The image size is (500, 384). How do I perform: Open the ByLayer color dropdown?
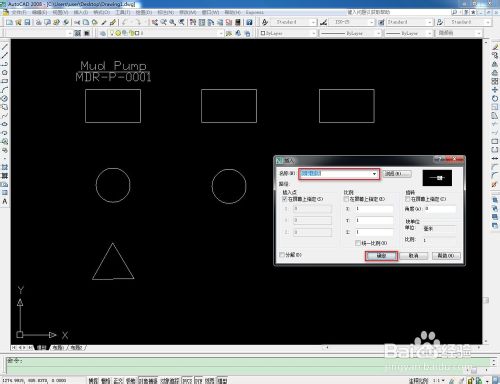tap(313, 33)
